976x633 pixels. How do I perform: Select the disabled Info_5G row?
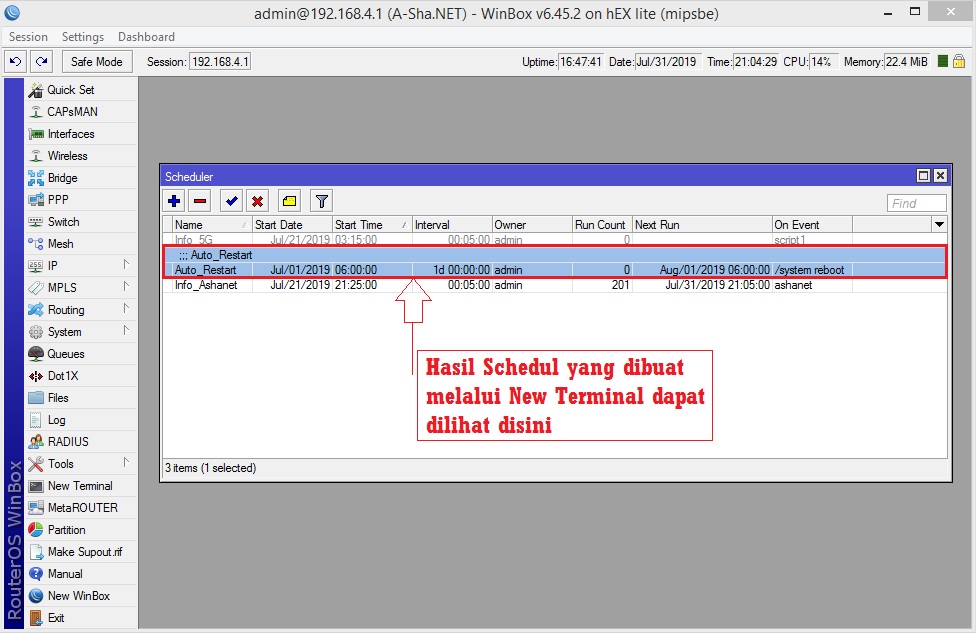pyautogui.click(x=555, y=240)
